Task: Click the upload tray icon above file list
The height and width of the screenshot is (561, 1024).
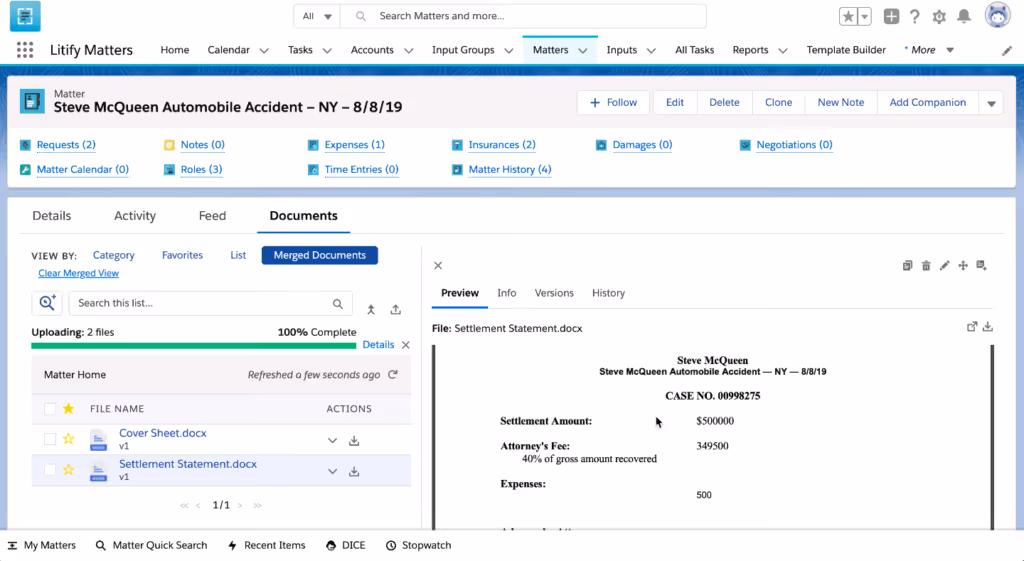Action: point(396,310)
